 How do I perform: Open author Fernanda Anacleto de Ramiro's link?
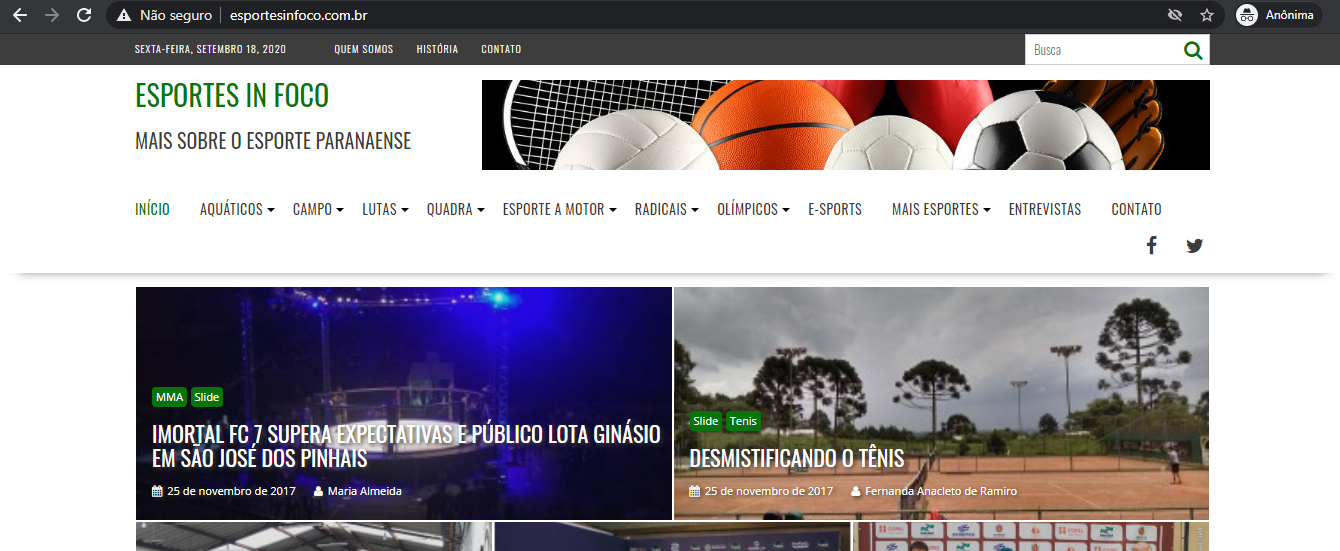[940, 491]
